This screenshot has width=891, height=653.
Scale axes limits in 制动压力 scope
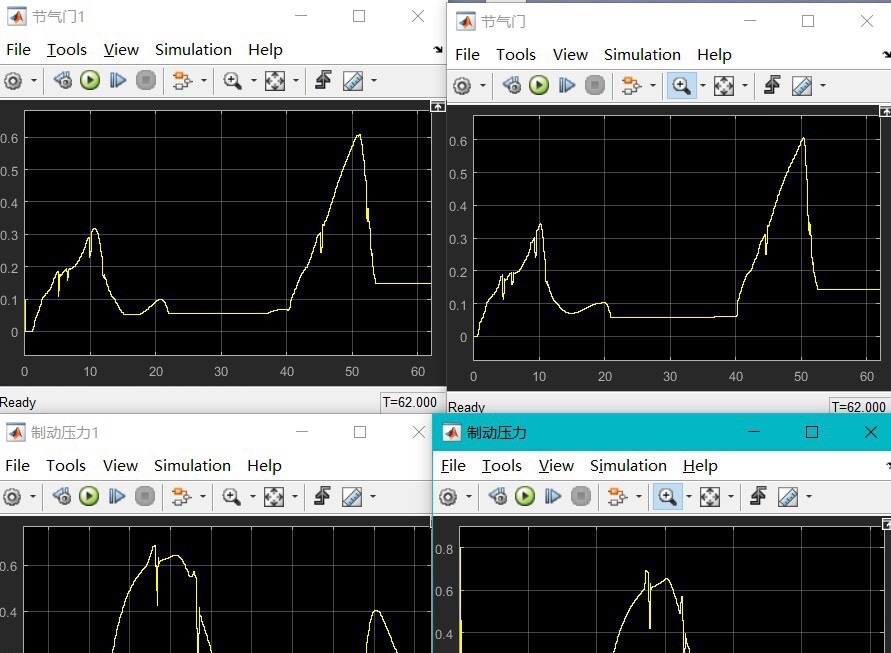pyautogui.click(x=710, y=497)
